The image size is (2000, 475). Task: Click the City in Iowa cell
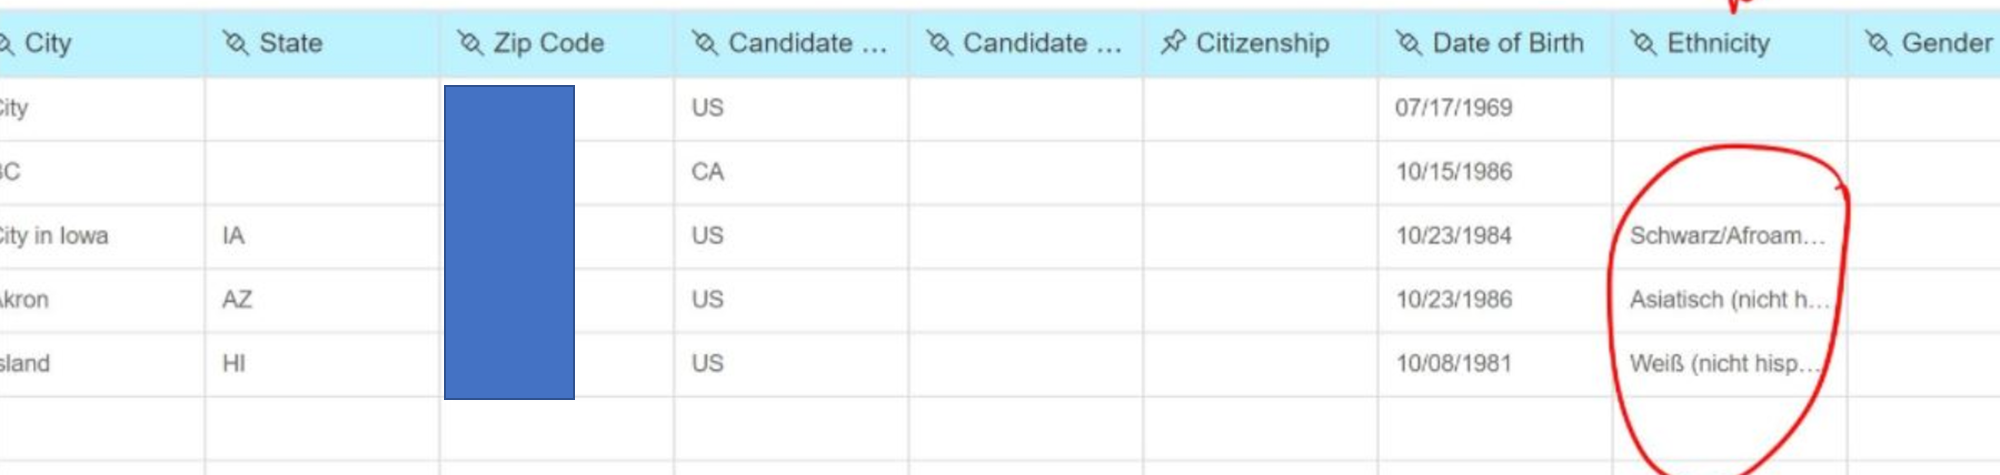[x=102, y=236]
